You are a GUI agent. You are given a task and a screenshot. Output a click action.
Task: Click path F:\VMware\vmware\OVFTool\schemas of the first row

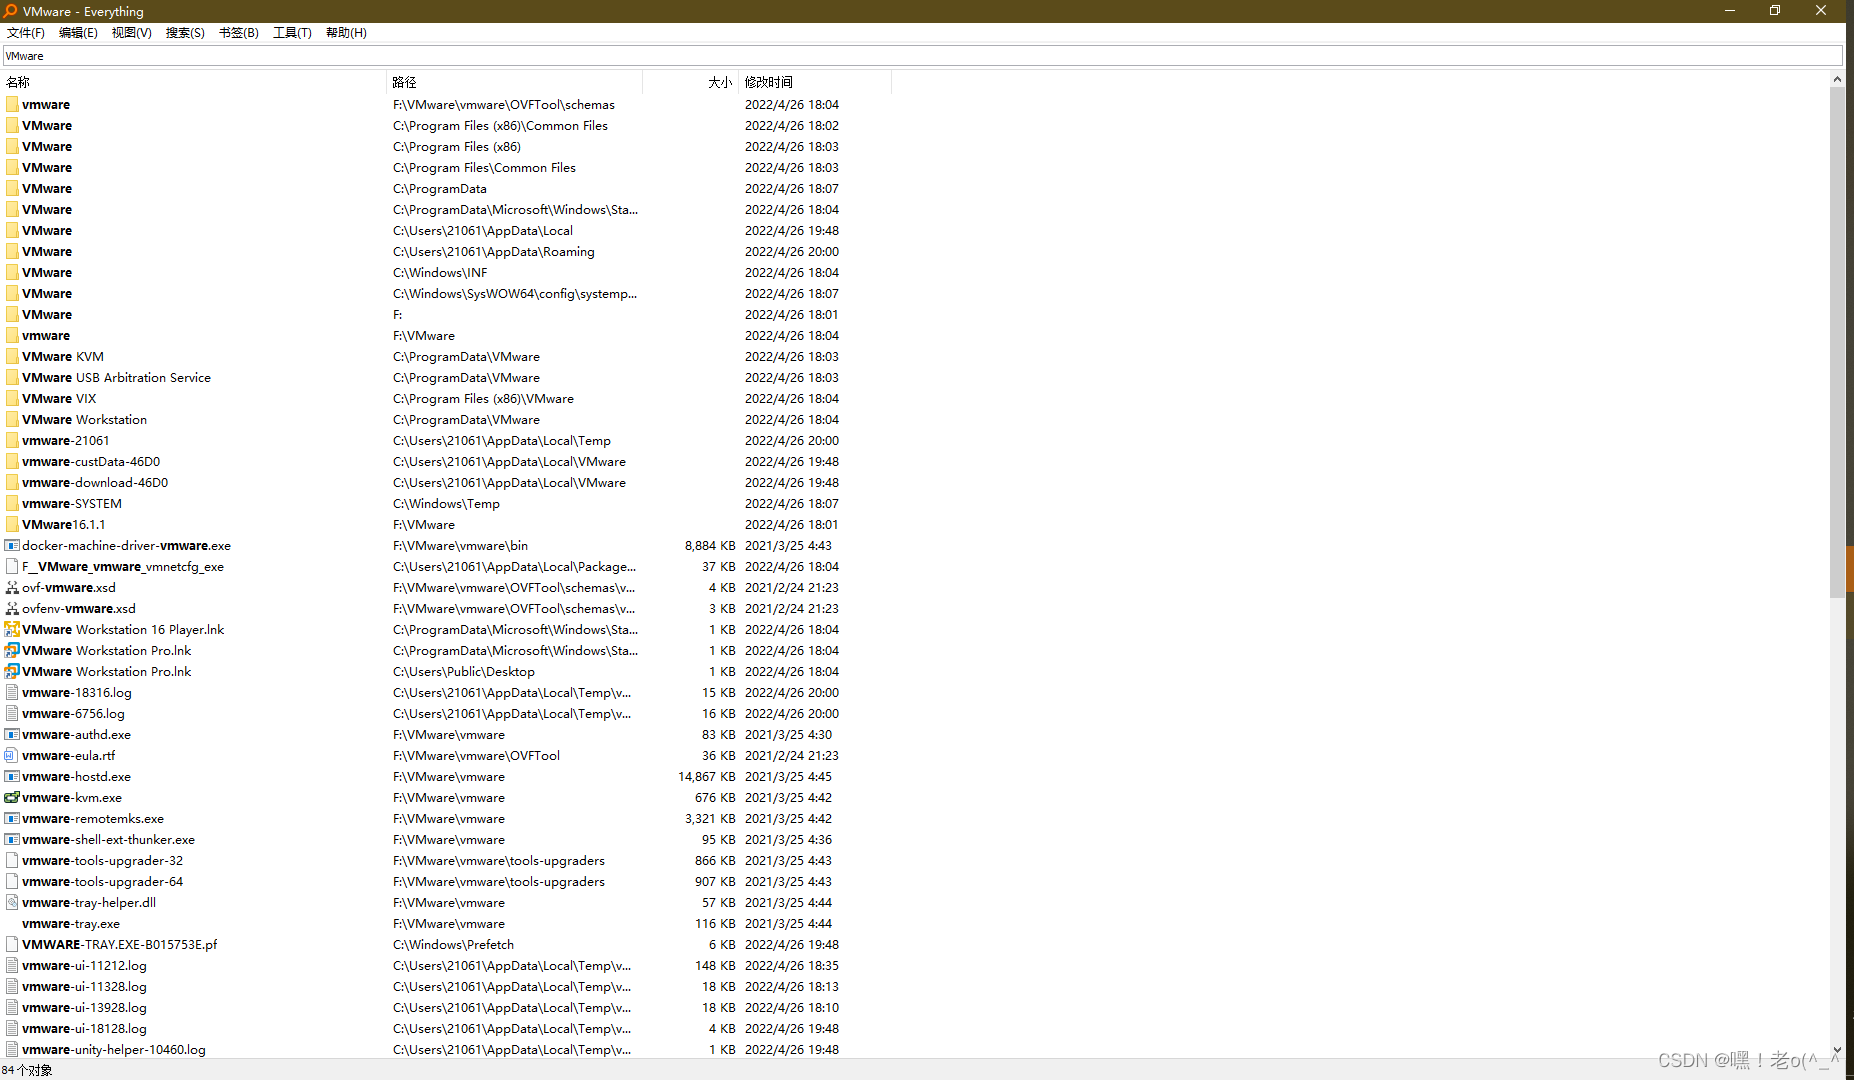tap(504, 105)
